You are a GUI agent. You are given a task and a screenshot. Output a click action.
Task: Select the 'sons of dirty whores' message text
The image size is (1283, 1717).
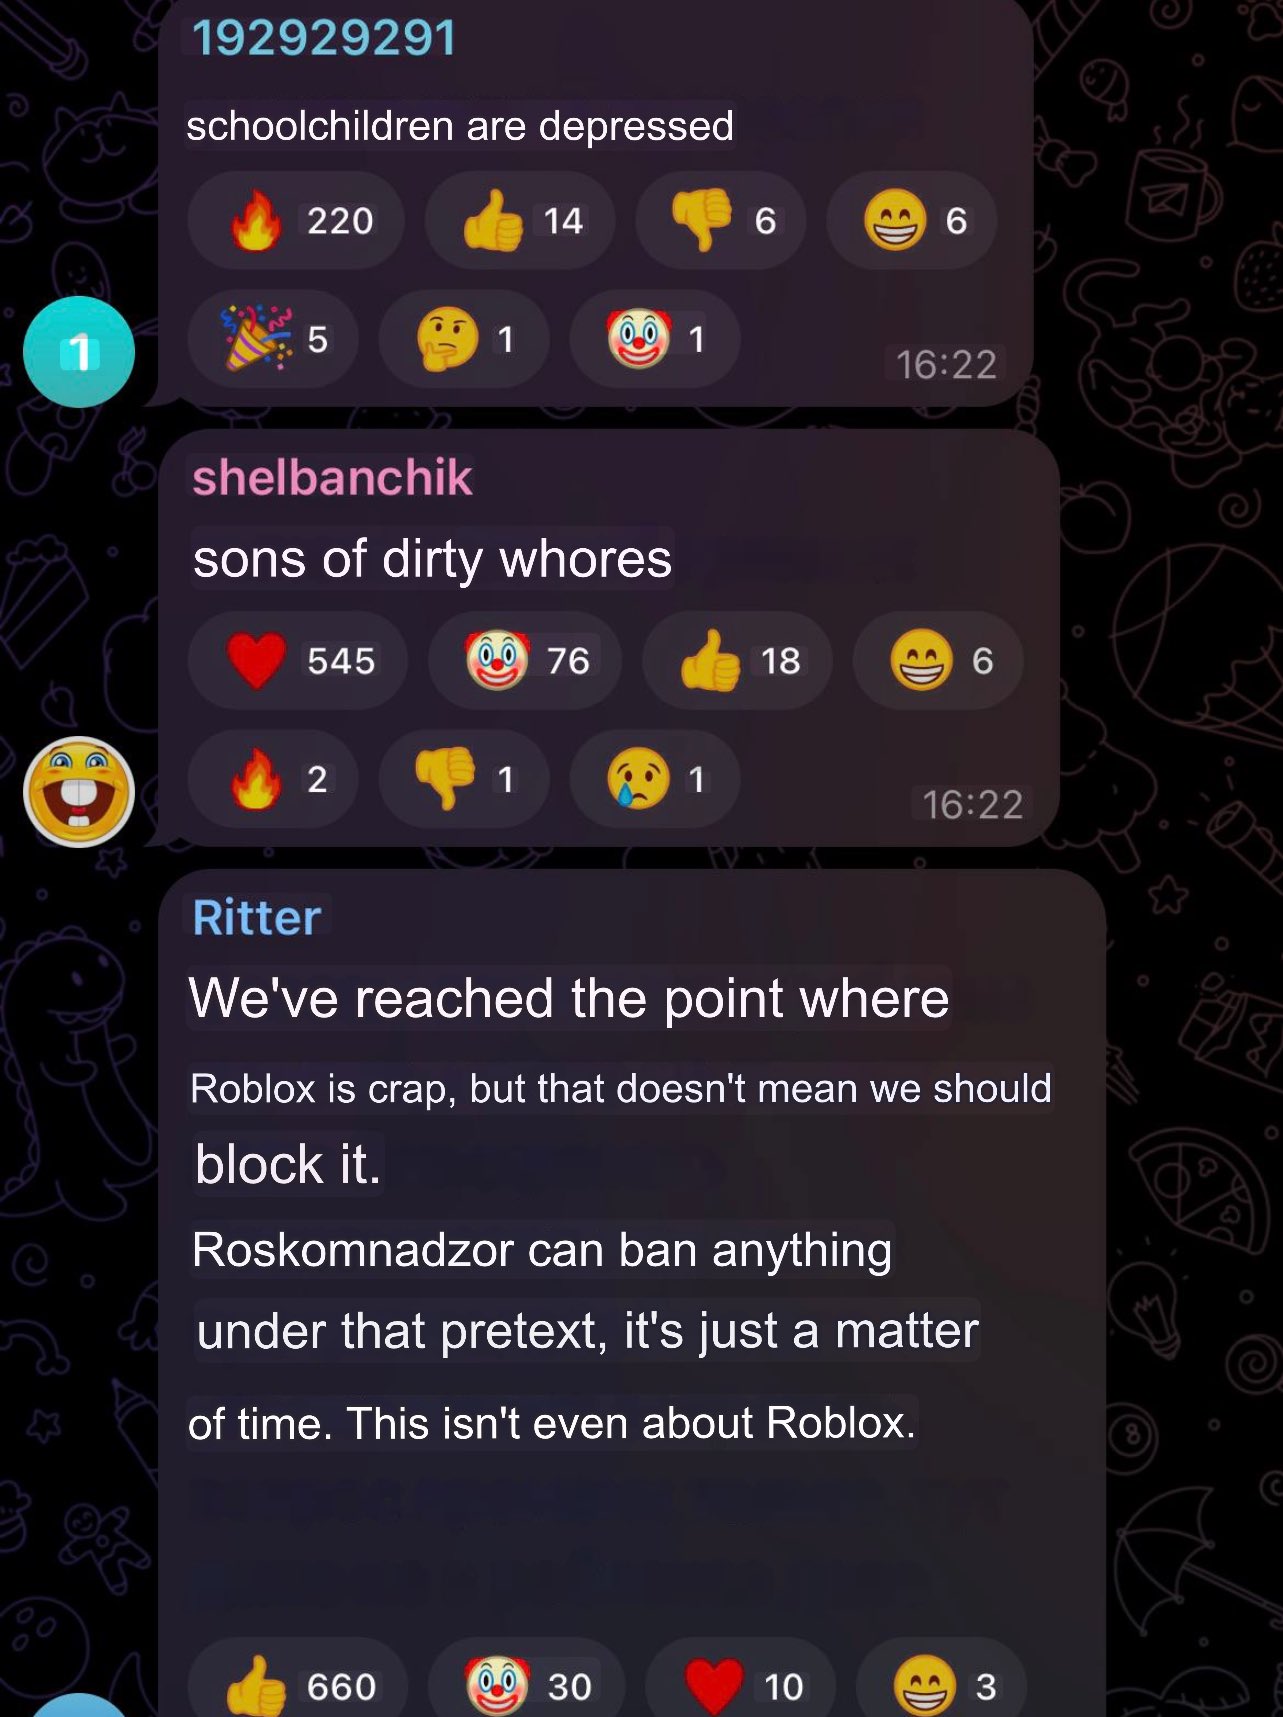[432, 558]
